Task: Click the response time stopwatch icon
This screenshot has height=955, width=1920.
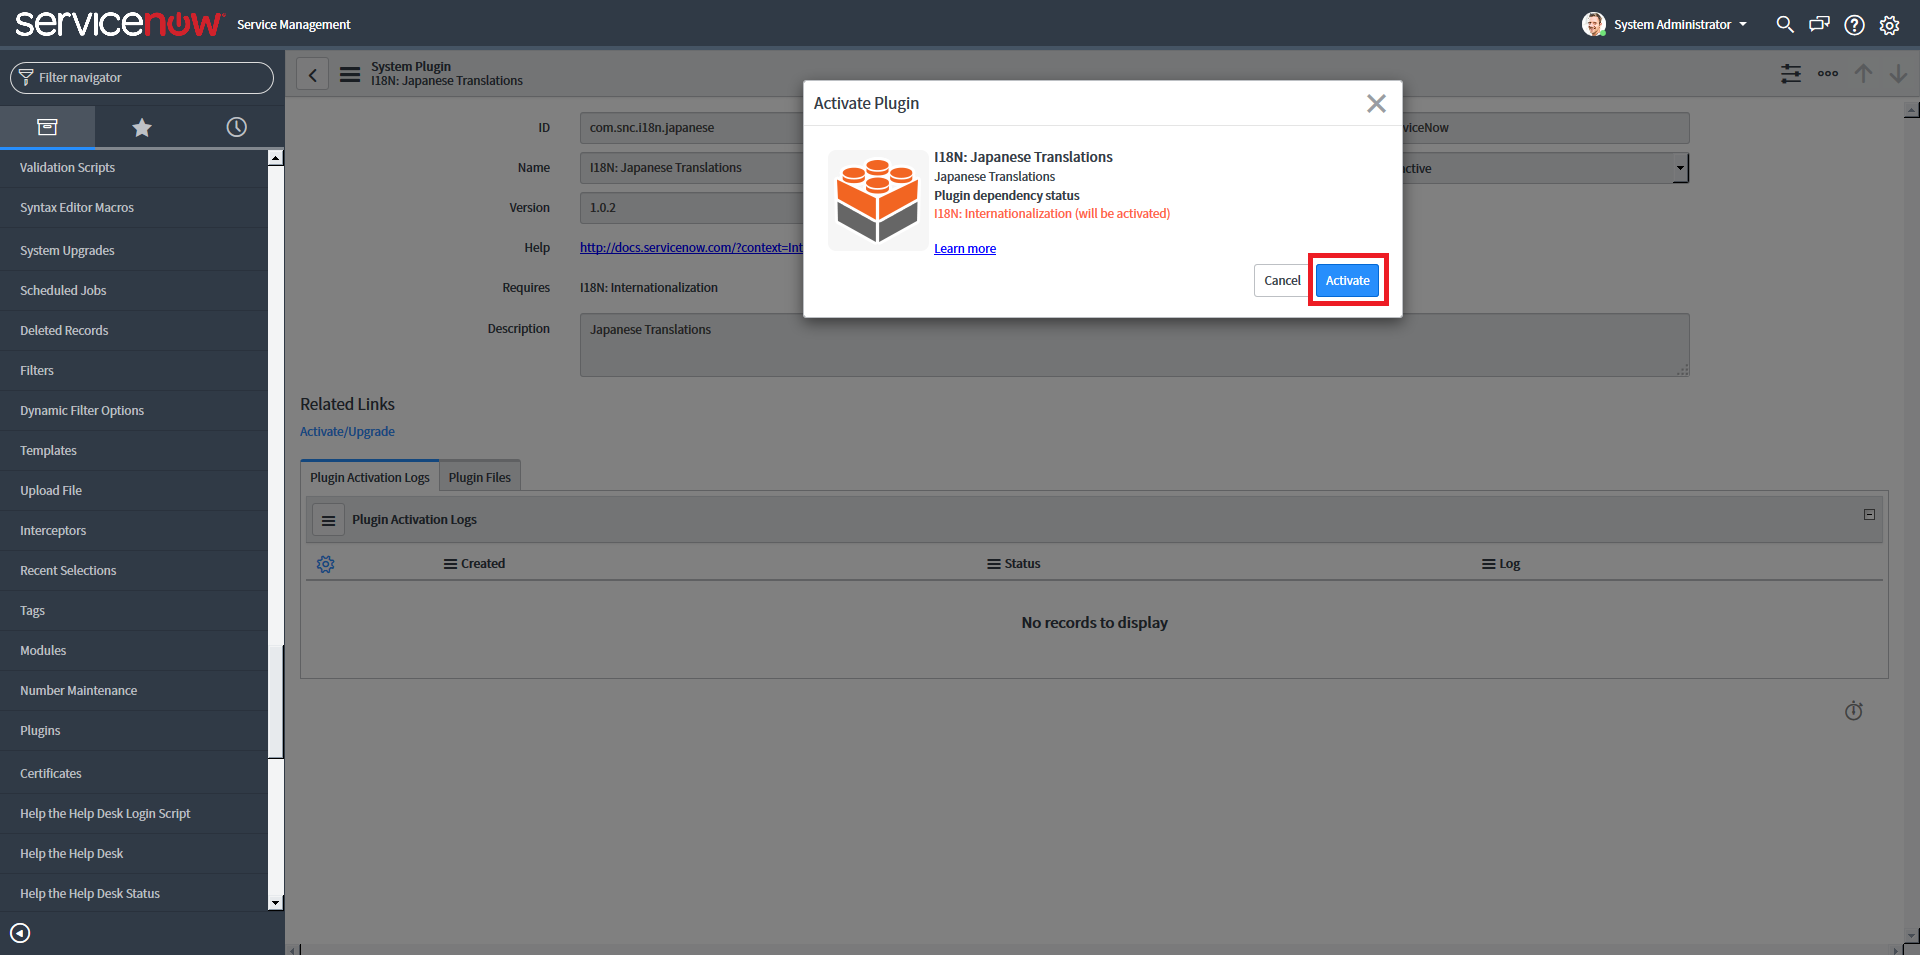Action: (x=1853, y=711)
